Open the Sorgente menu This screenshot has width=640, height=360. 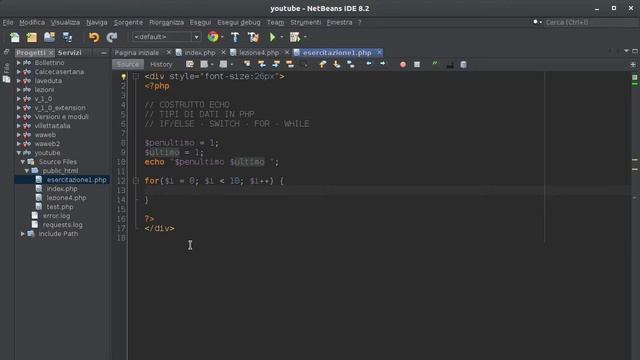[x=128, y=22]
